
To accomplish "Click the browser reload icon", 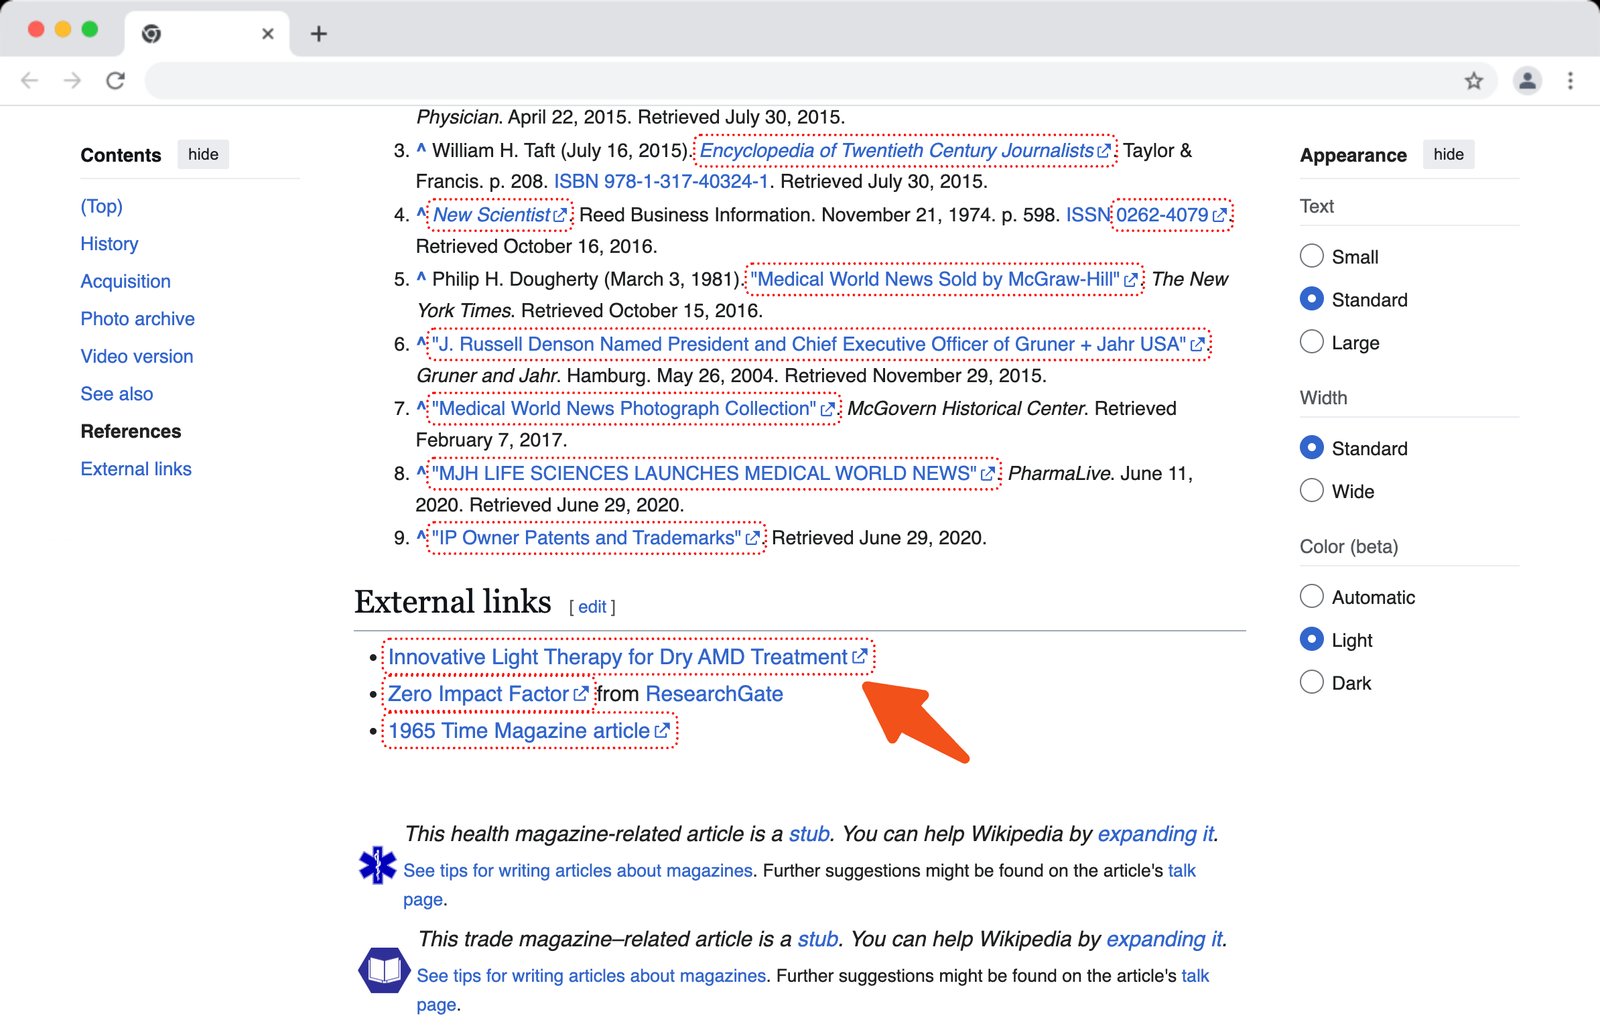I will click(x=115, y=81).
